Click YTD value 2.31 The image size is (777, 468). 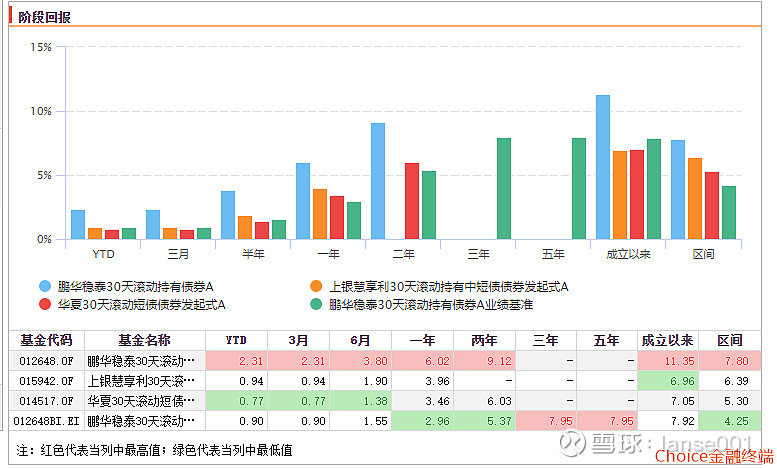[x=251, y=361]
